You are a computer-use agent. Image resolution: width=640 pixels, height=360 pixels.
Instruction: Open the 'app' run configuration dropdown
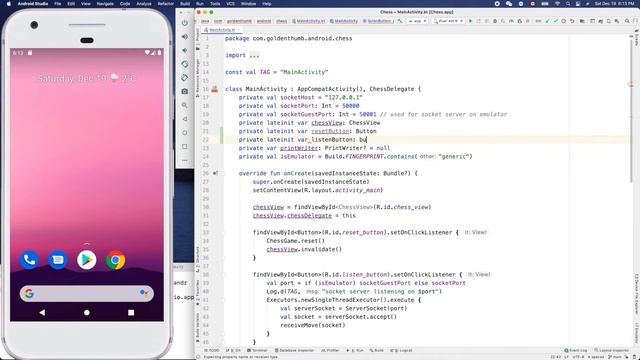click(417, 21)
